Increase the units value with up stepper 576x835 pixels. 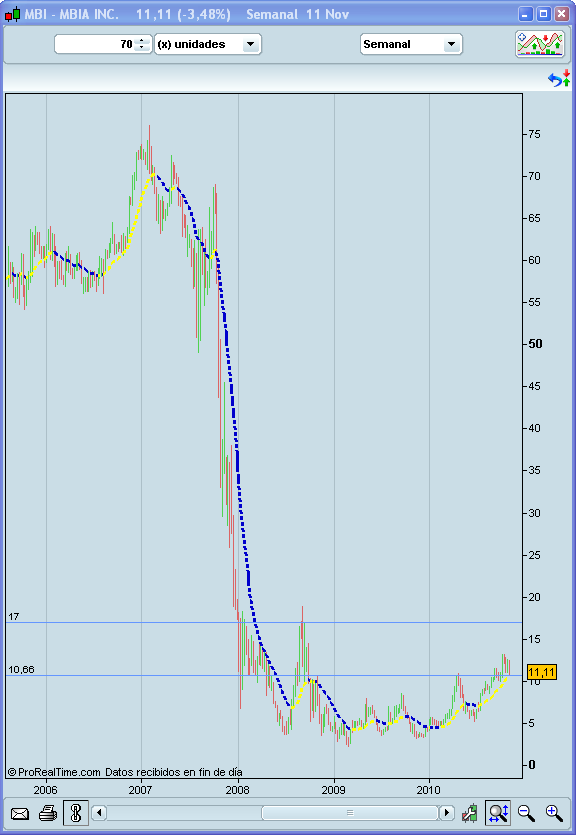(x=142, y=40)
